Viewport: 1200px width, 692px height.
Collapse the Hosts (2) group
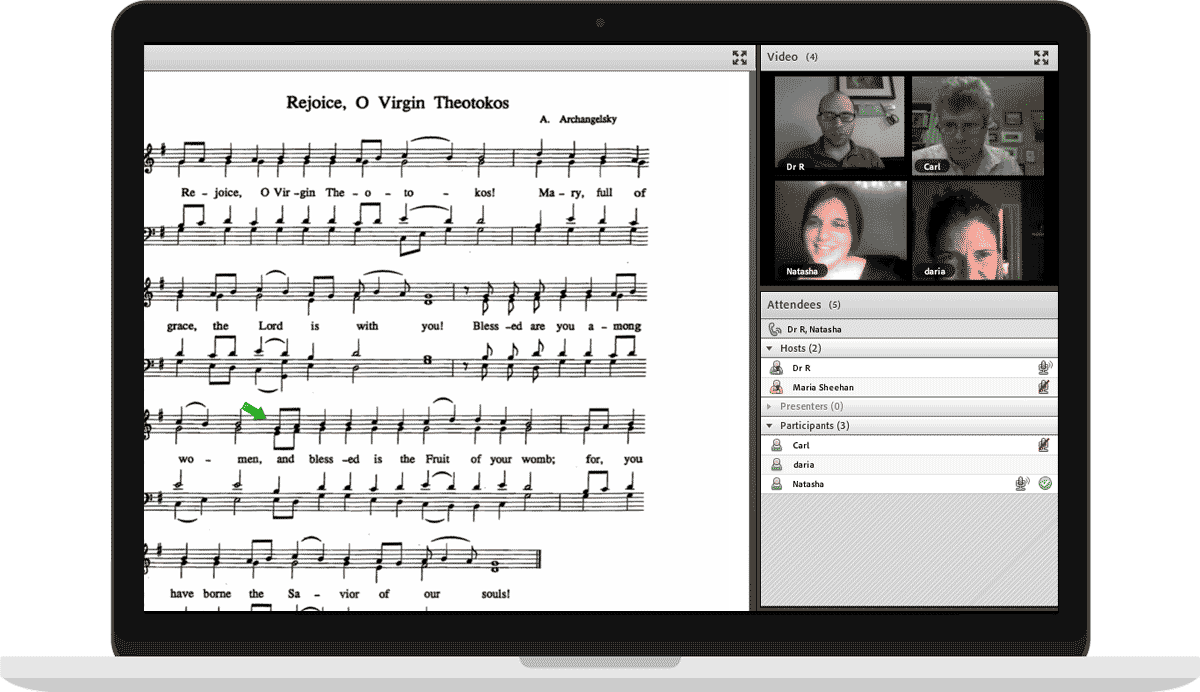point(769,348)
